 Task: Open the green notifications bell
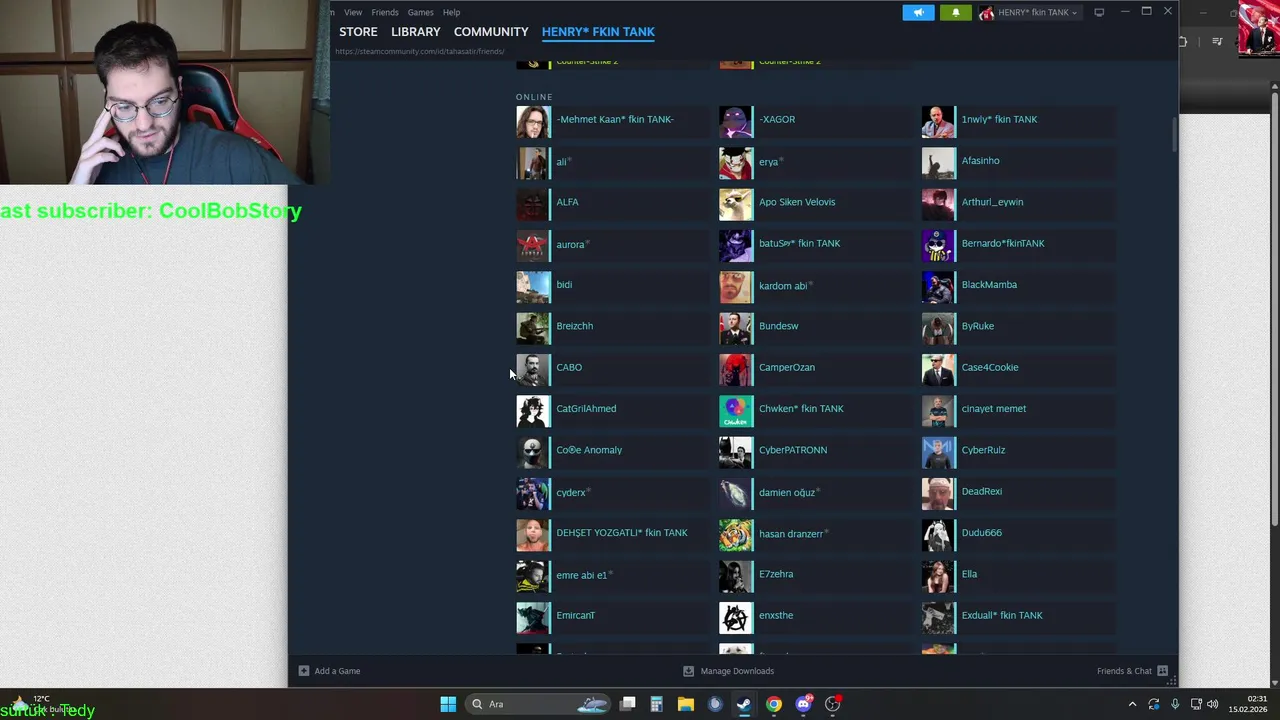pos(955,12)
